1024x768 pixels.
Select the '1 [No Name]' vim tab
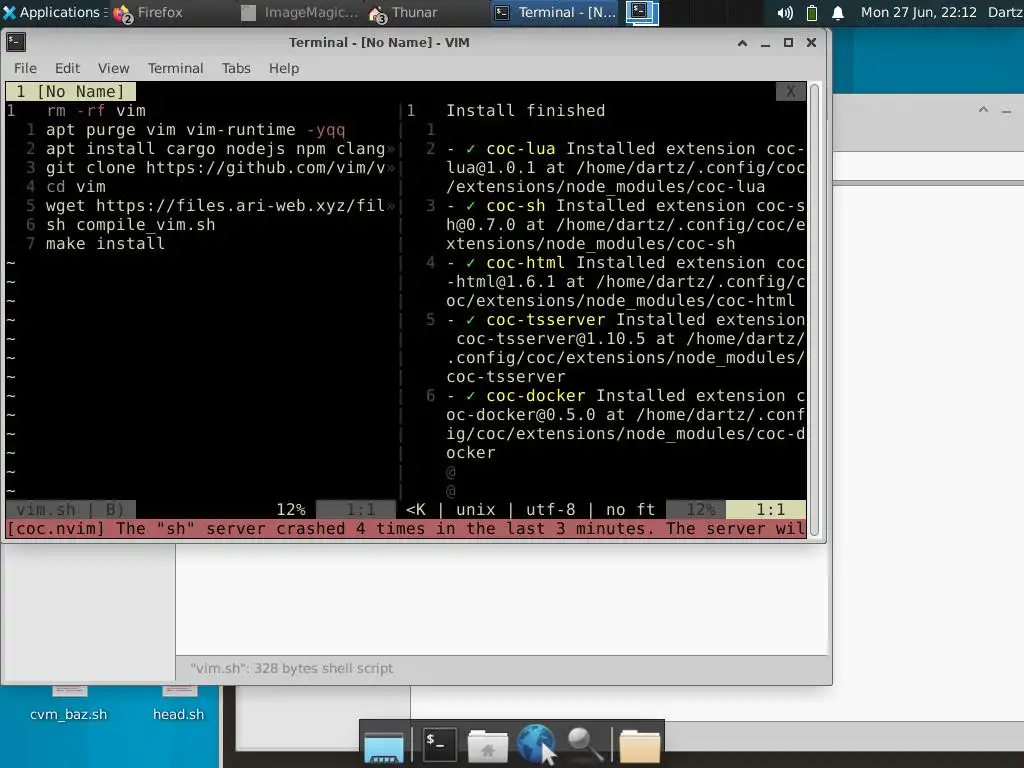[x=71, y=91]
